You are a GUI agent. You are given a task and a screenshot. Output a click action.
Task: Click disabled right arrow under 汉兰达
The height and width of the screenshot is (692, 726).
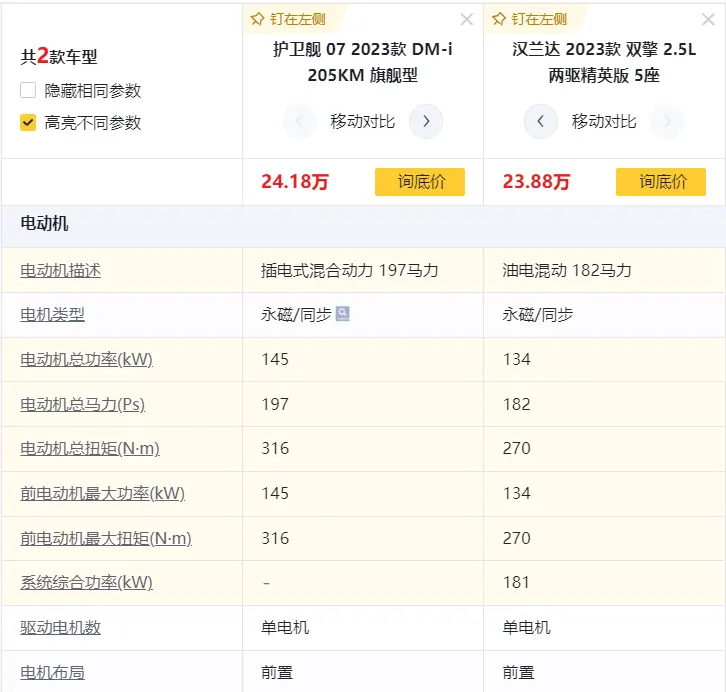click(x=667, y=121)
